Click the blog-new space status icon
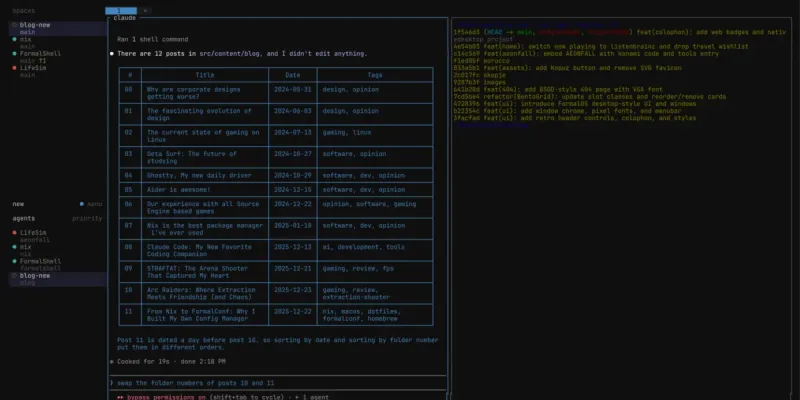 pos(14,25)
